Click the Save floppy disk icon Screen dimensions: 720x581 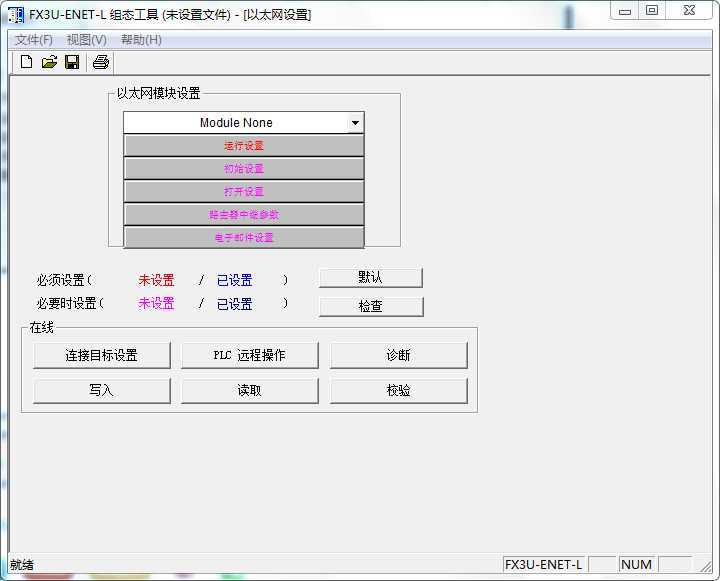[x=72, y=62]
